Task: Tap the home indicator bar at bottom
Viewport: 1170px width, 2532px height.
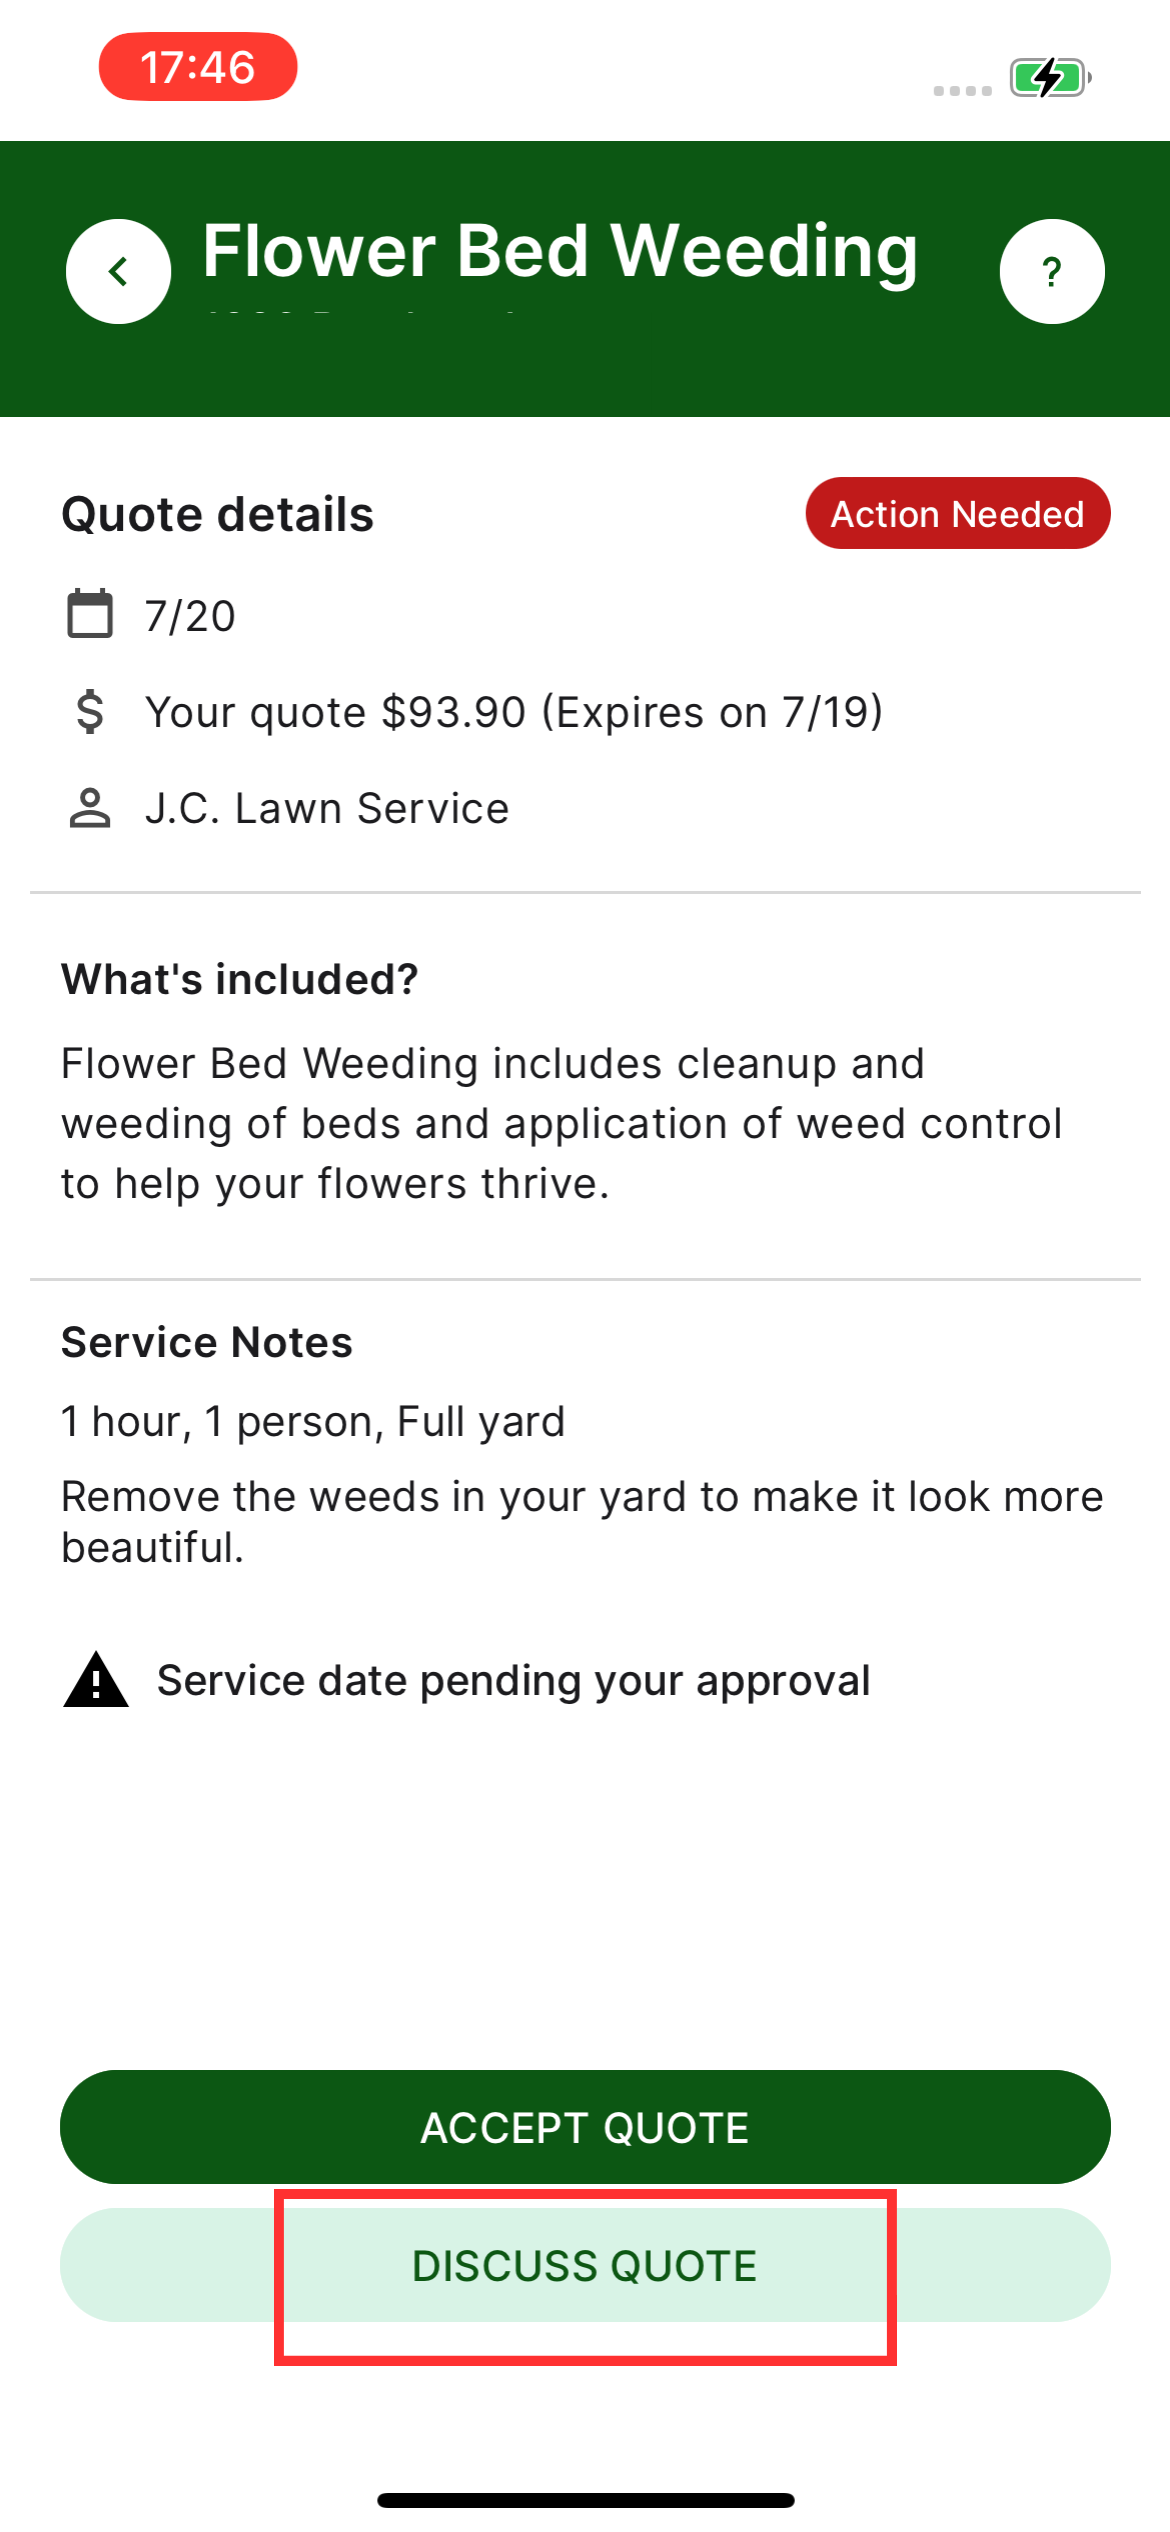Action: tap(586, 2500)
